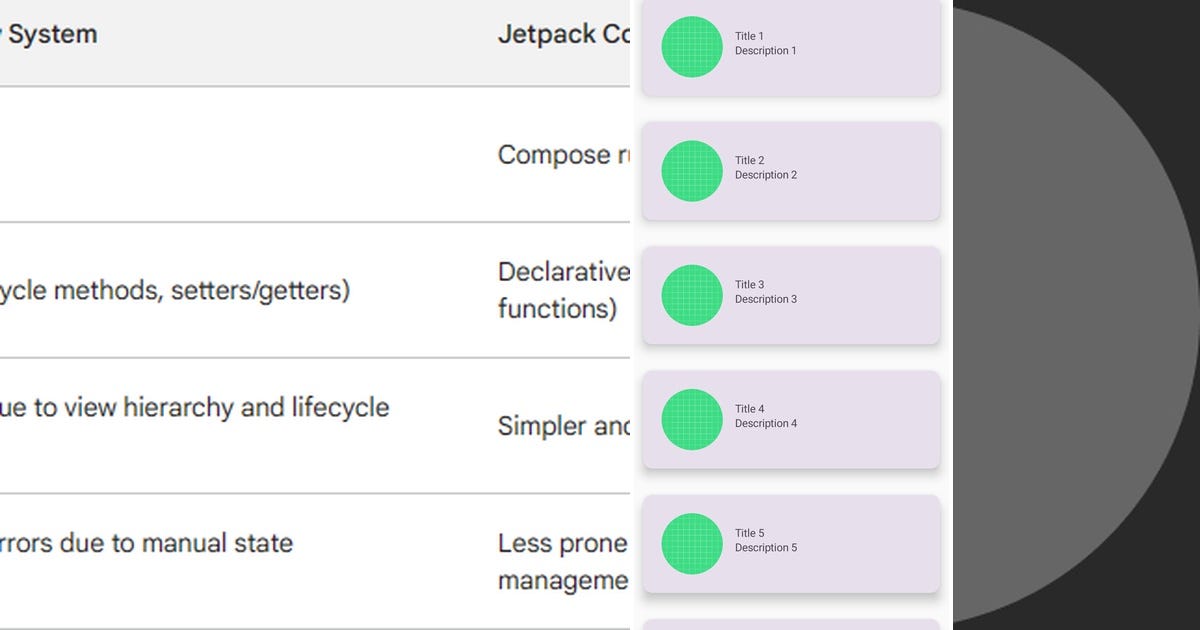The height and width of the screenshot is (630, 1200).
Task: Click the green circle avatar beside Title 2
Action: click(692, 171)
